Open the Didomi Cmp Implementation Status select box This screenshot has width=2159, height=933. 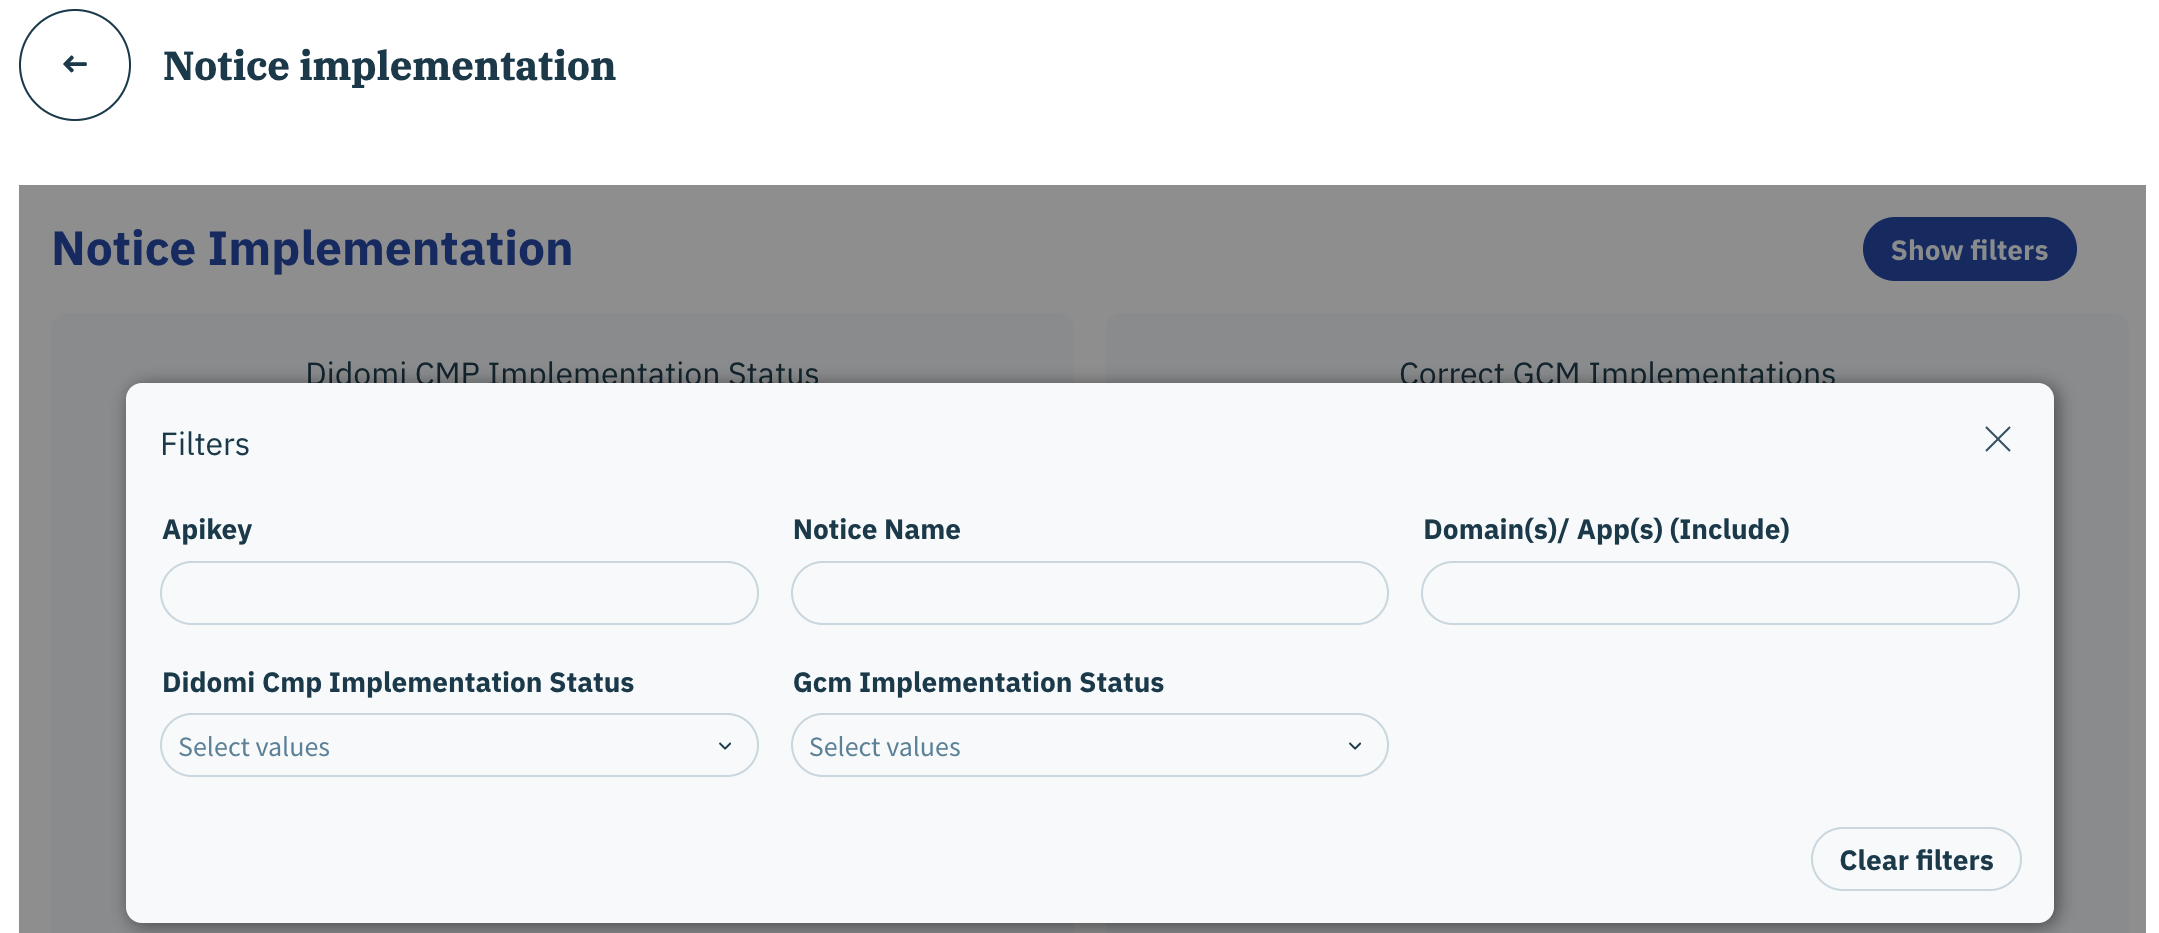click(x=440, y=746)
